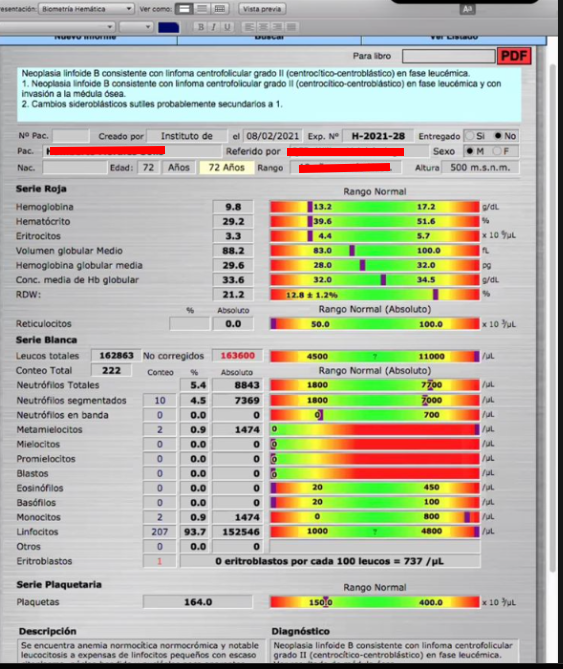Viewport: 563px width, 669px height.
Task: Click Monocitos count field 2
Action: tap(160, 517)
